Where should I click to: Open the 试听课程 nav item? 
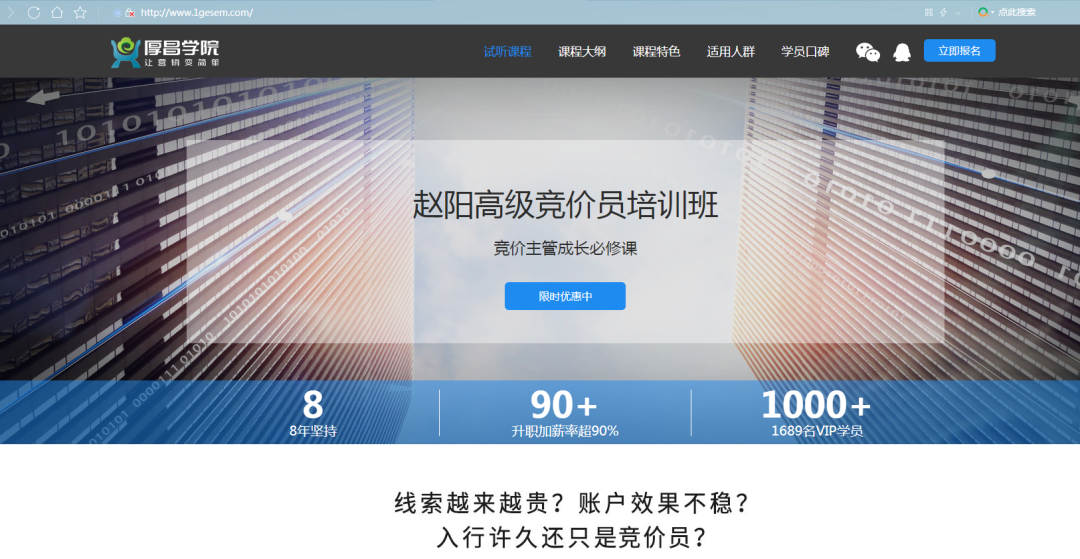point(508,52)
